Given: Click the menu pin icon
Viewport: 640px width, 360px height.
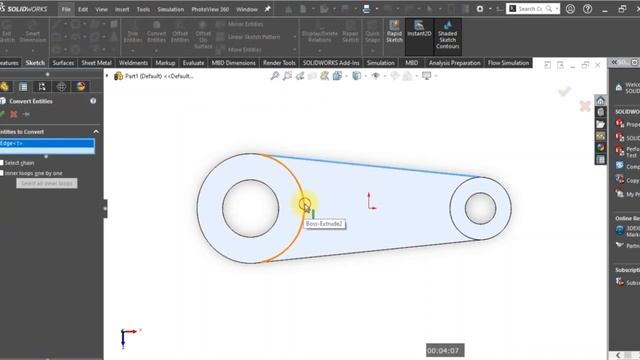Looking at the screenshot, I should [268, 9].
